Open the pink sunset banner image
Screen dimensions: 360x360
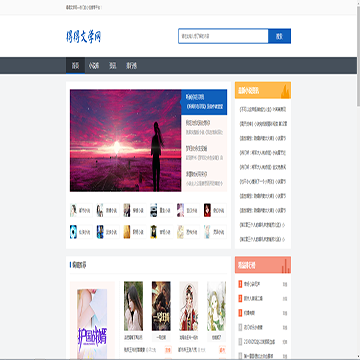[x=126, y=140]
